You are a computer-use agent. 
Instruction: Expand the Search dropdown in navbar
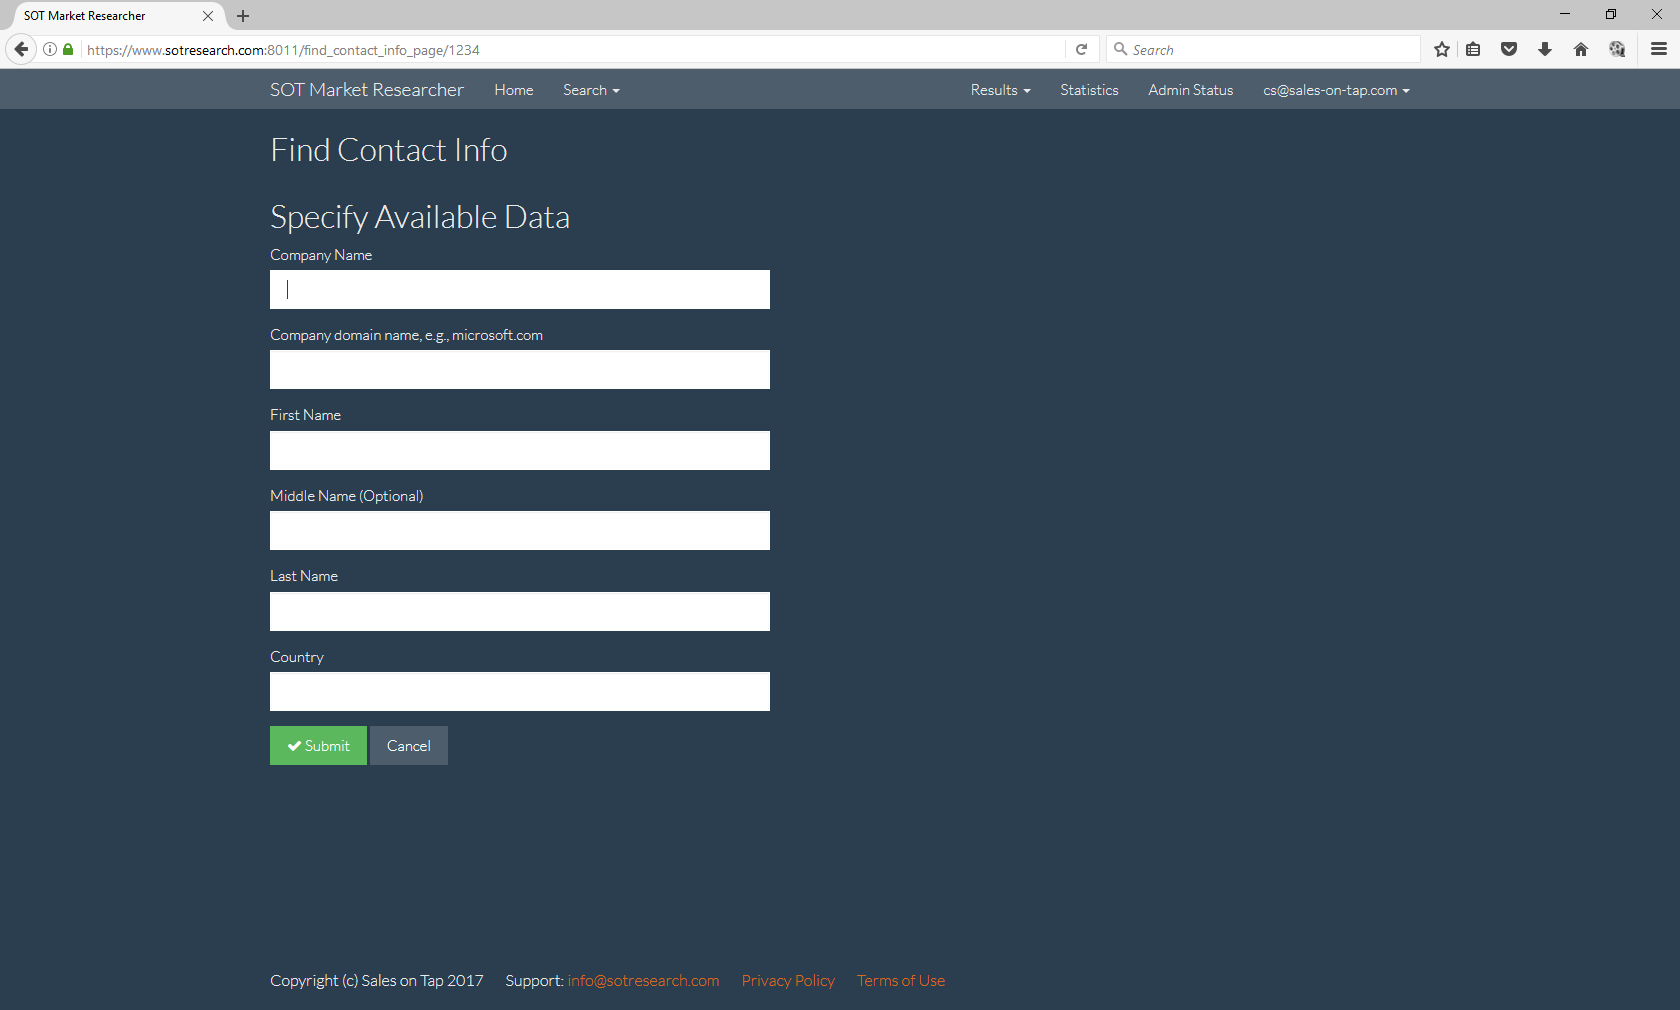(591, 90)
